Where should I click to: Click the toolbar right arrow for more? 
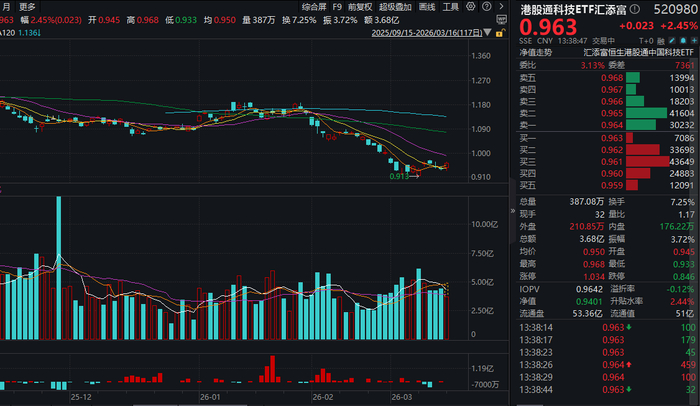(x=501, y=7)
